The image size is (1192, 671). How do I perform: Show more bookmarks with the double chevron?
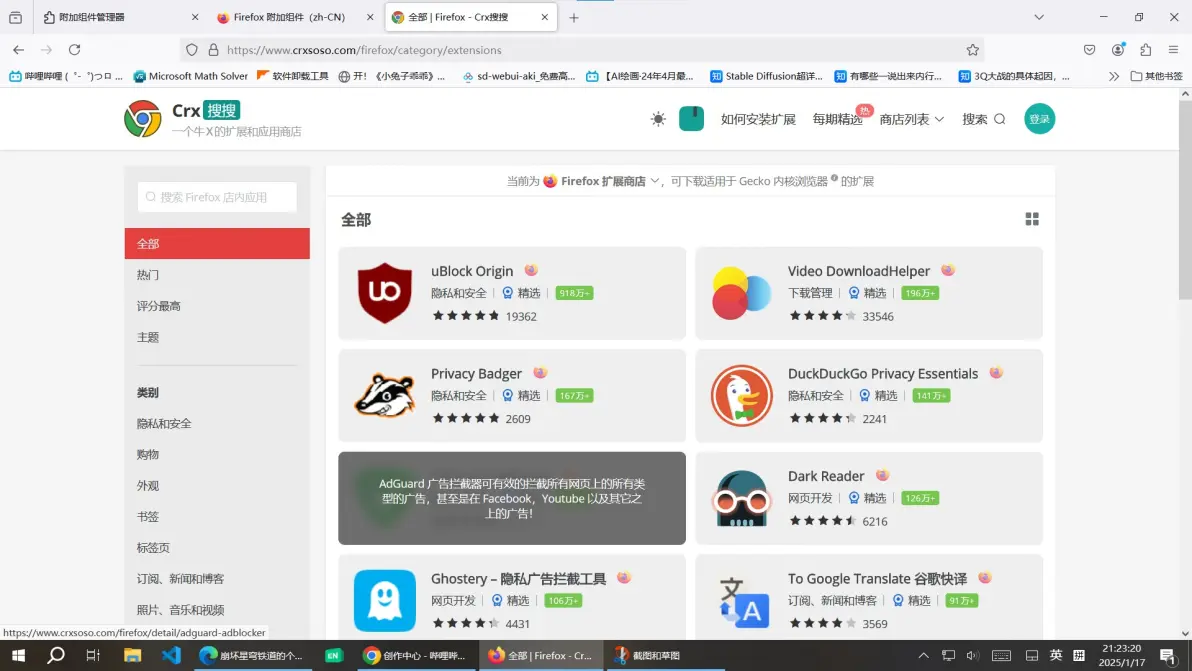click(1114, 76)
